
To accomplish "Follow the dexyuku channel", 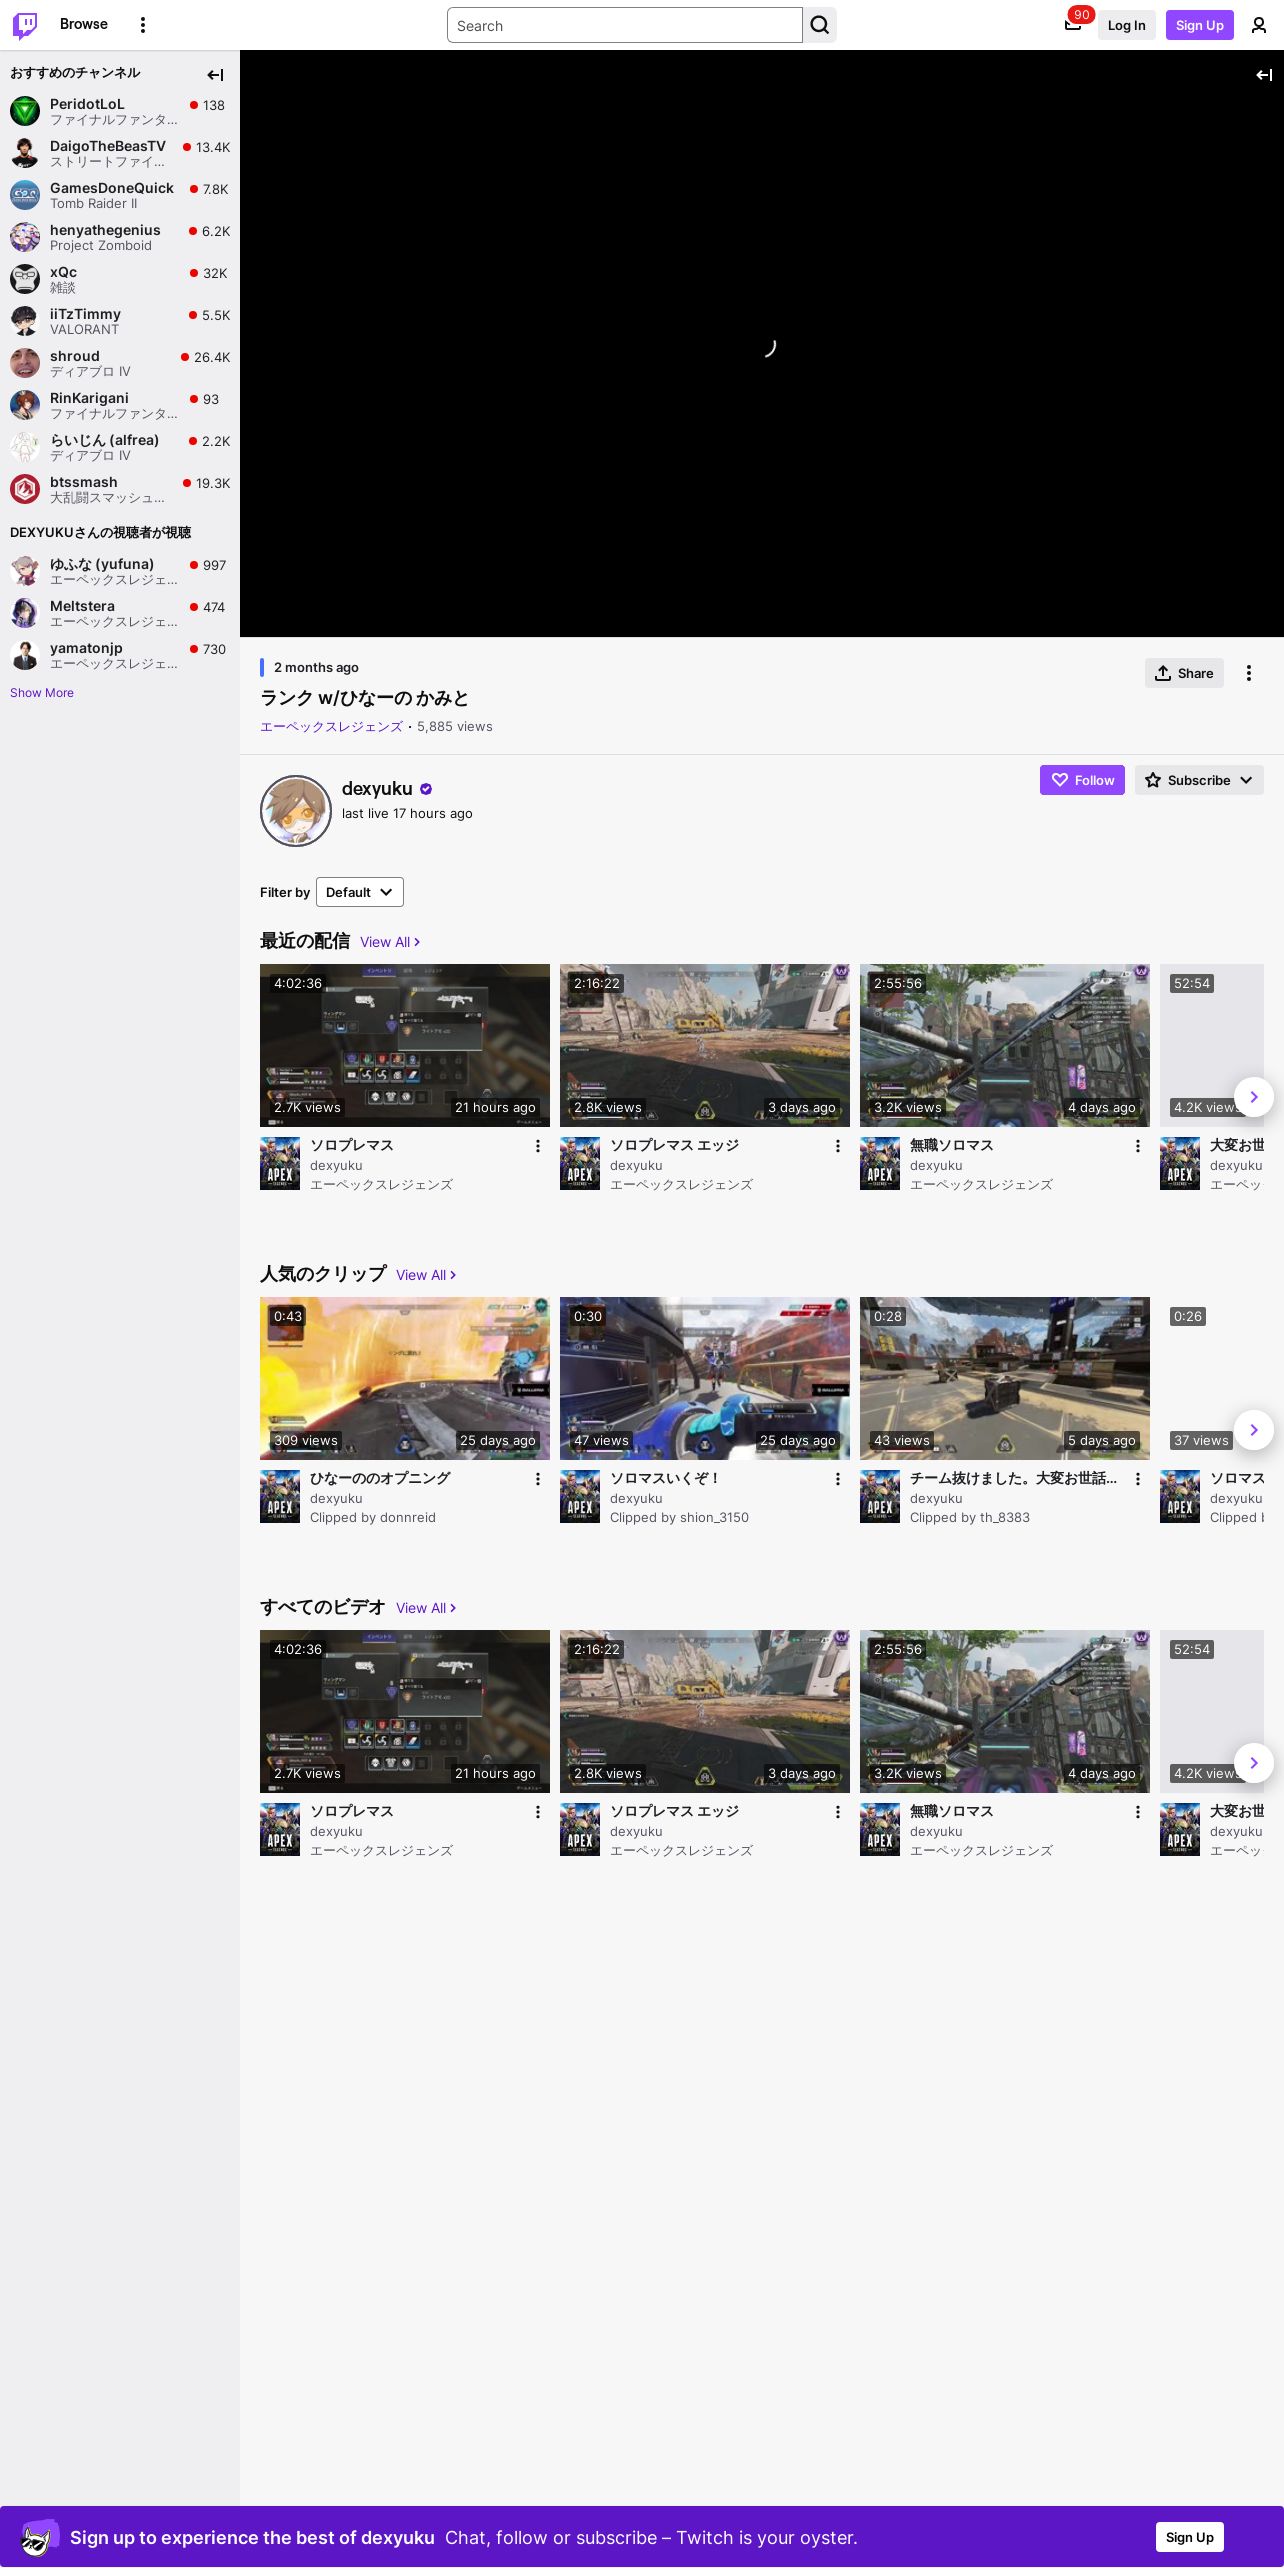I will (x=1082, y=780).
